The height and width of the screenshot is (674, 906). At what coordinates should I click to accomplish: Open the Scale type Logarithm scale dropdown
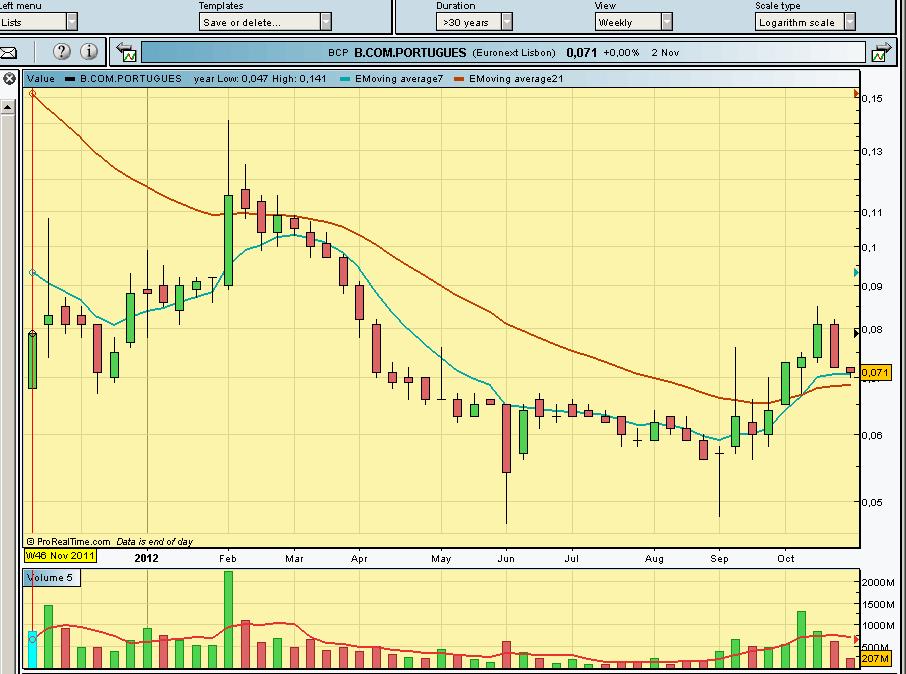coord(805,23)
